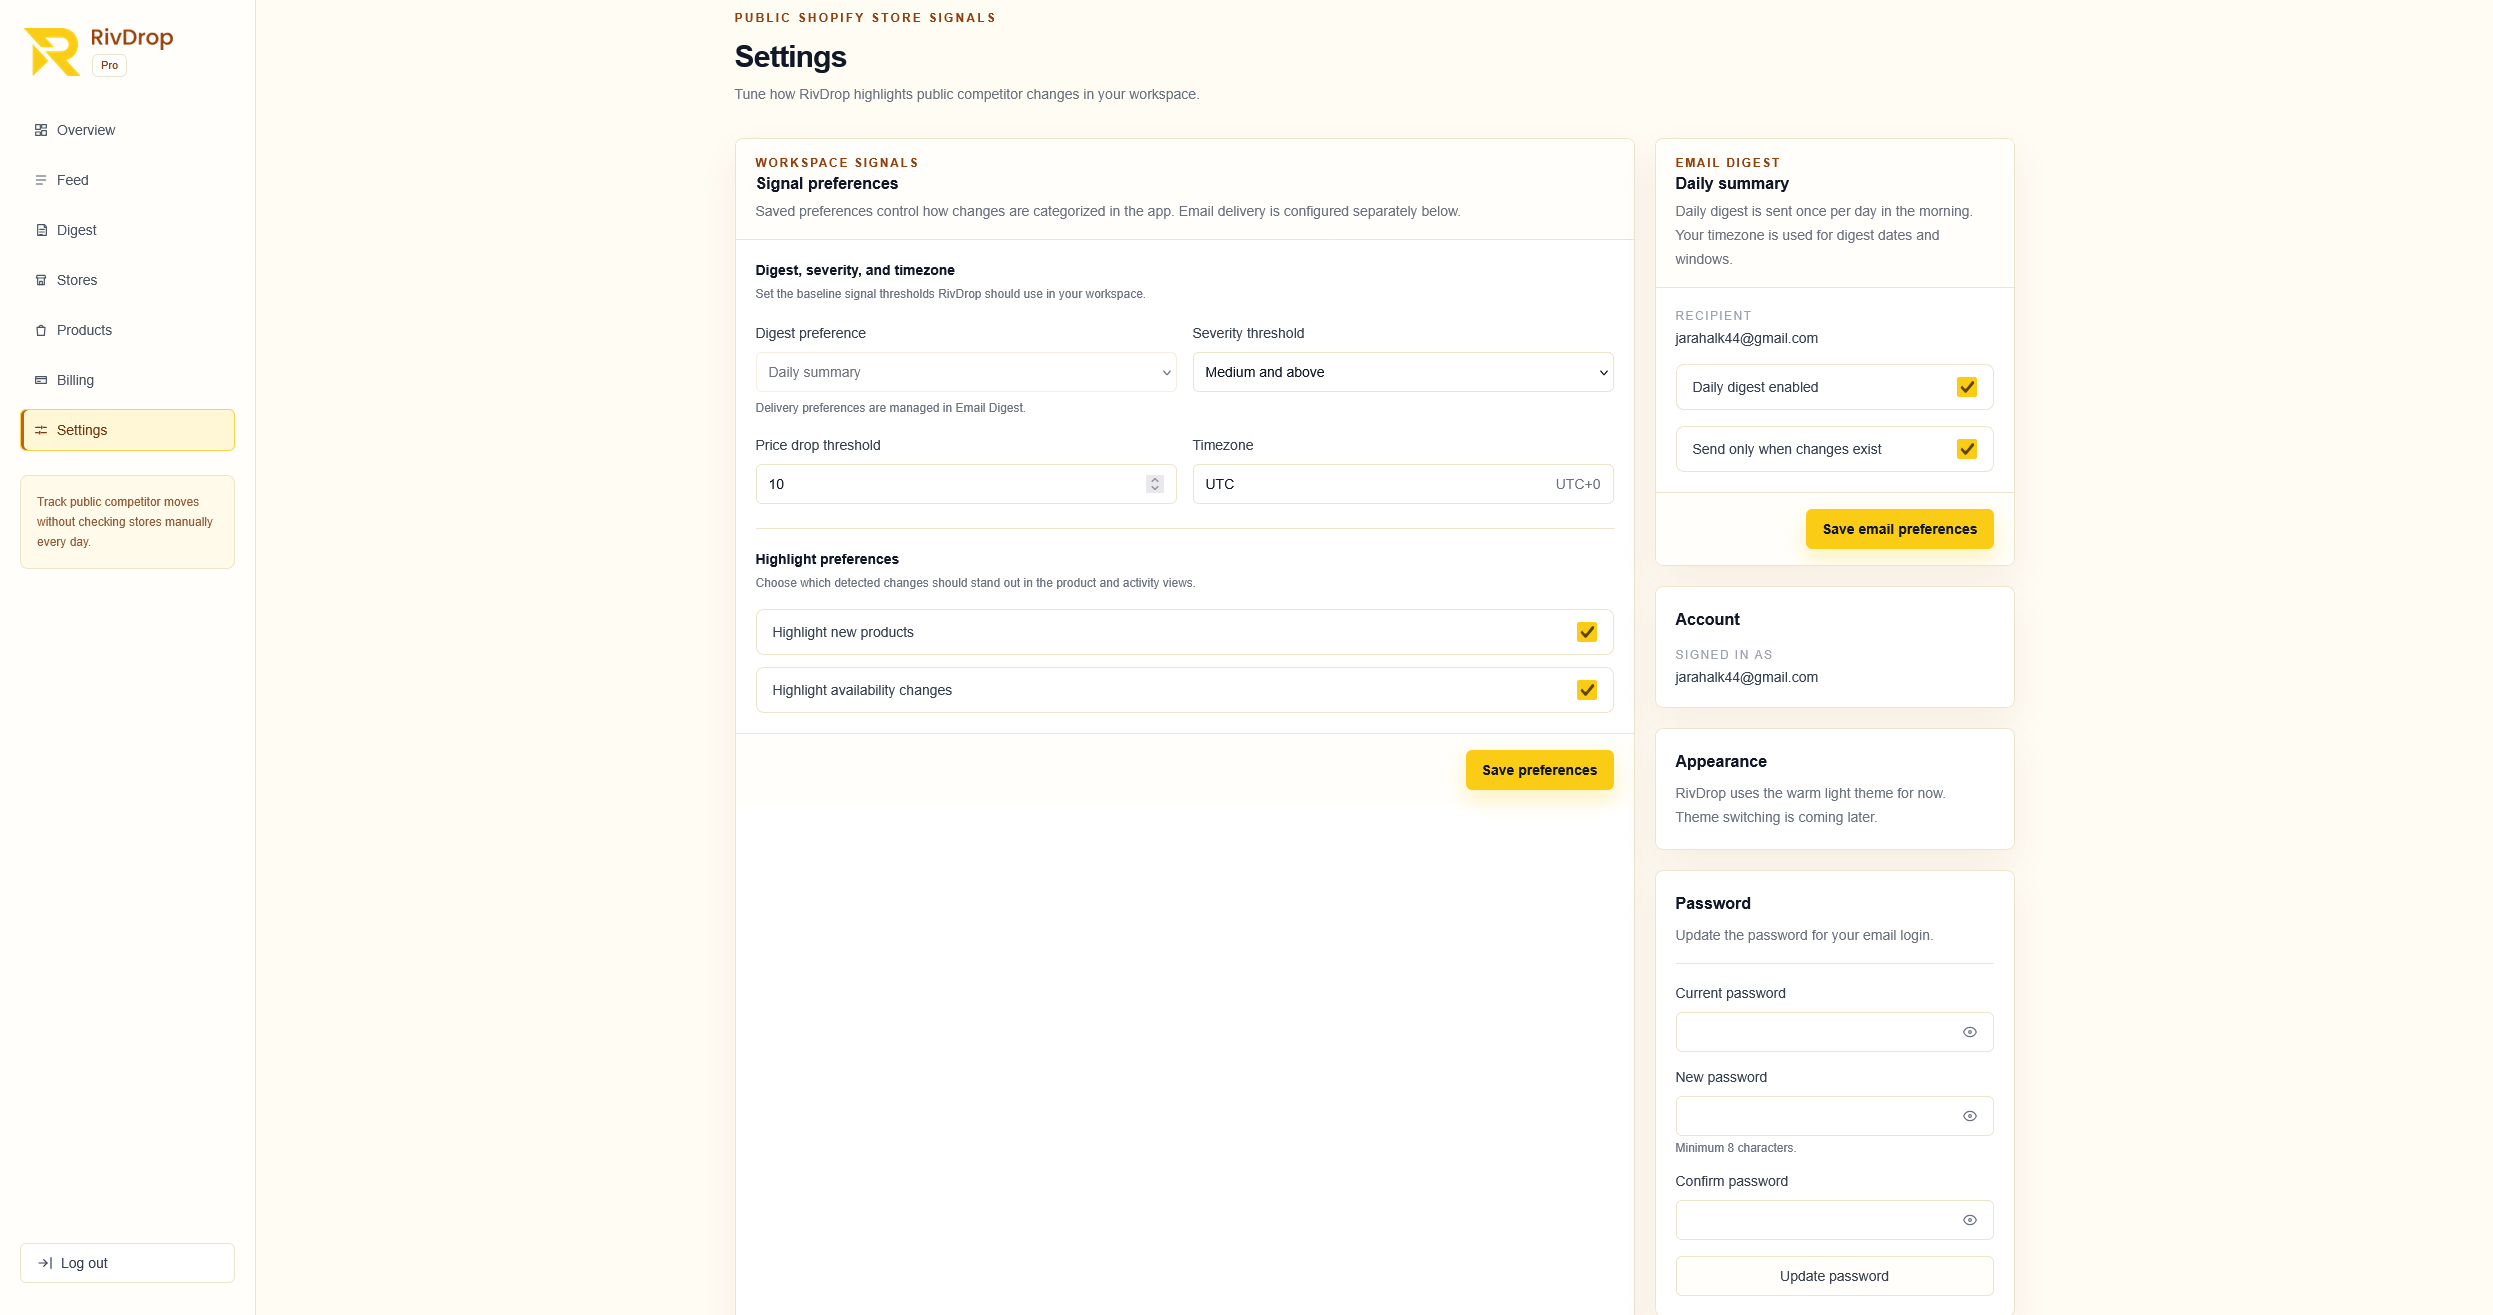Viewport: 2493px width, 1315px height.
Task: Click the 'Signal preferences' heading
Action: (827, 183)
